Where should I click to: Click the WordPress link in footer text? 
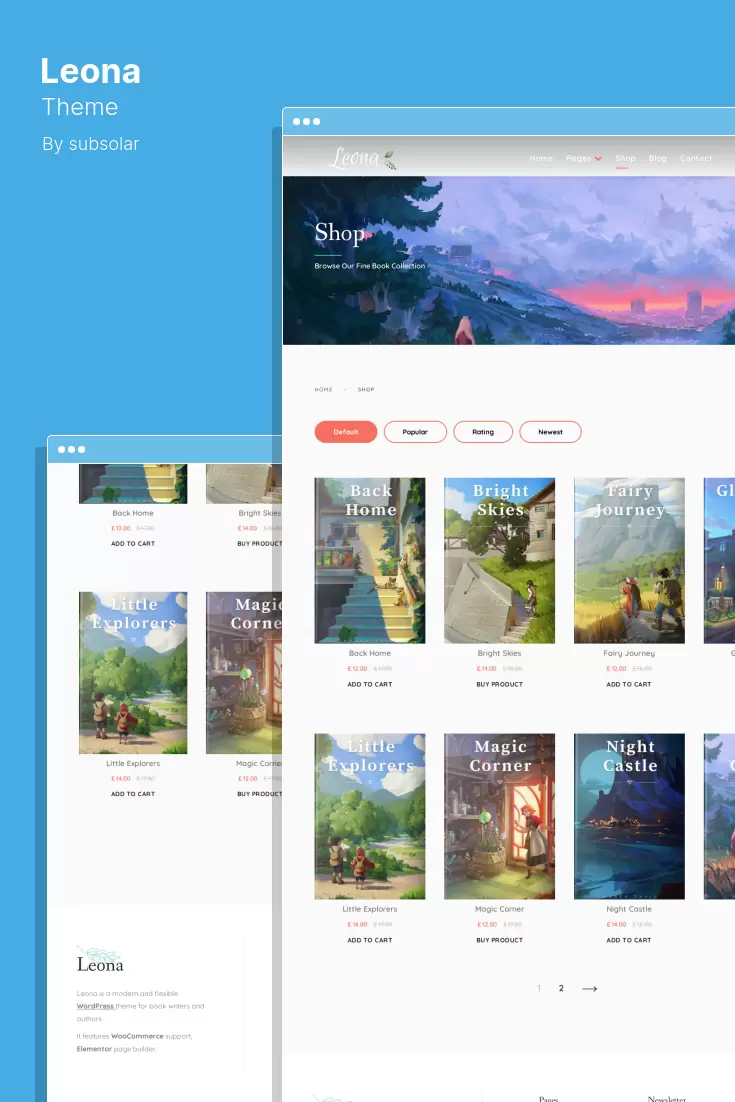coord(95,1006)
